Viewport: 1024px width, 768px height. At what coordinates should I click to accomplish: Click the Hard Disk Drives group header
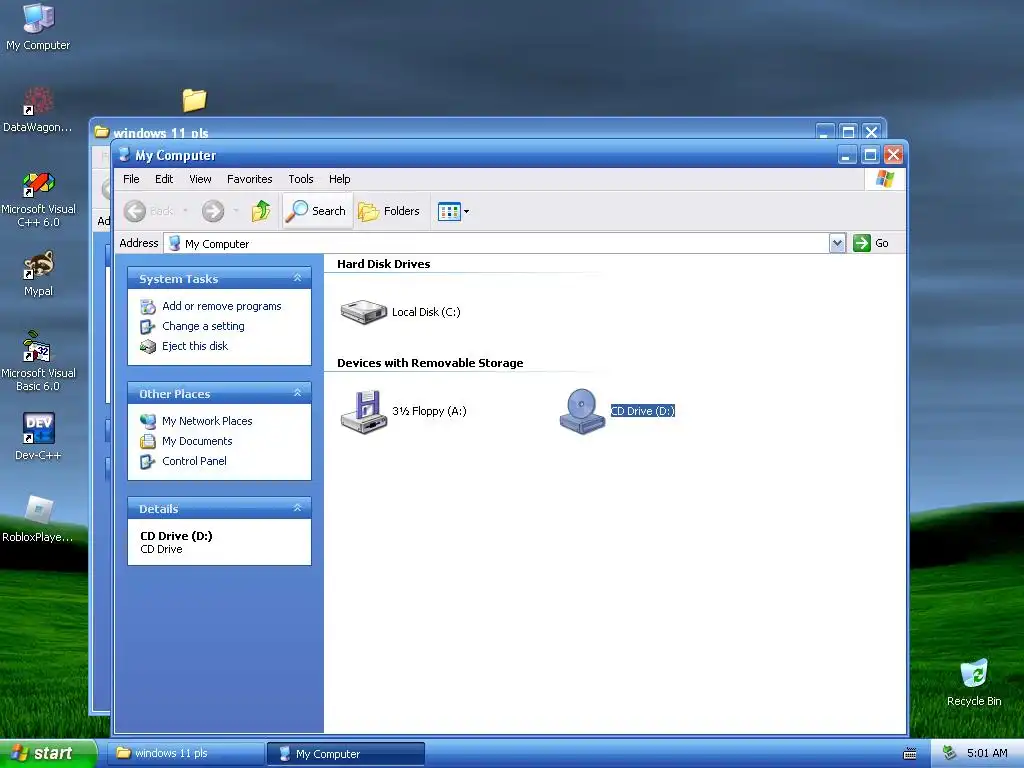point(383,264)
